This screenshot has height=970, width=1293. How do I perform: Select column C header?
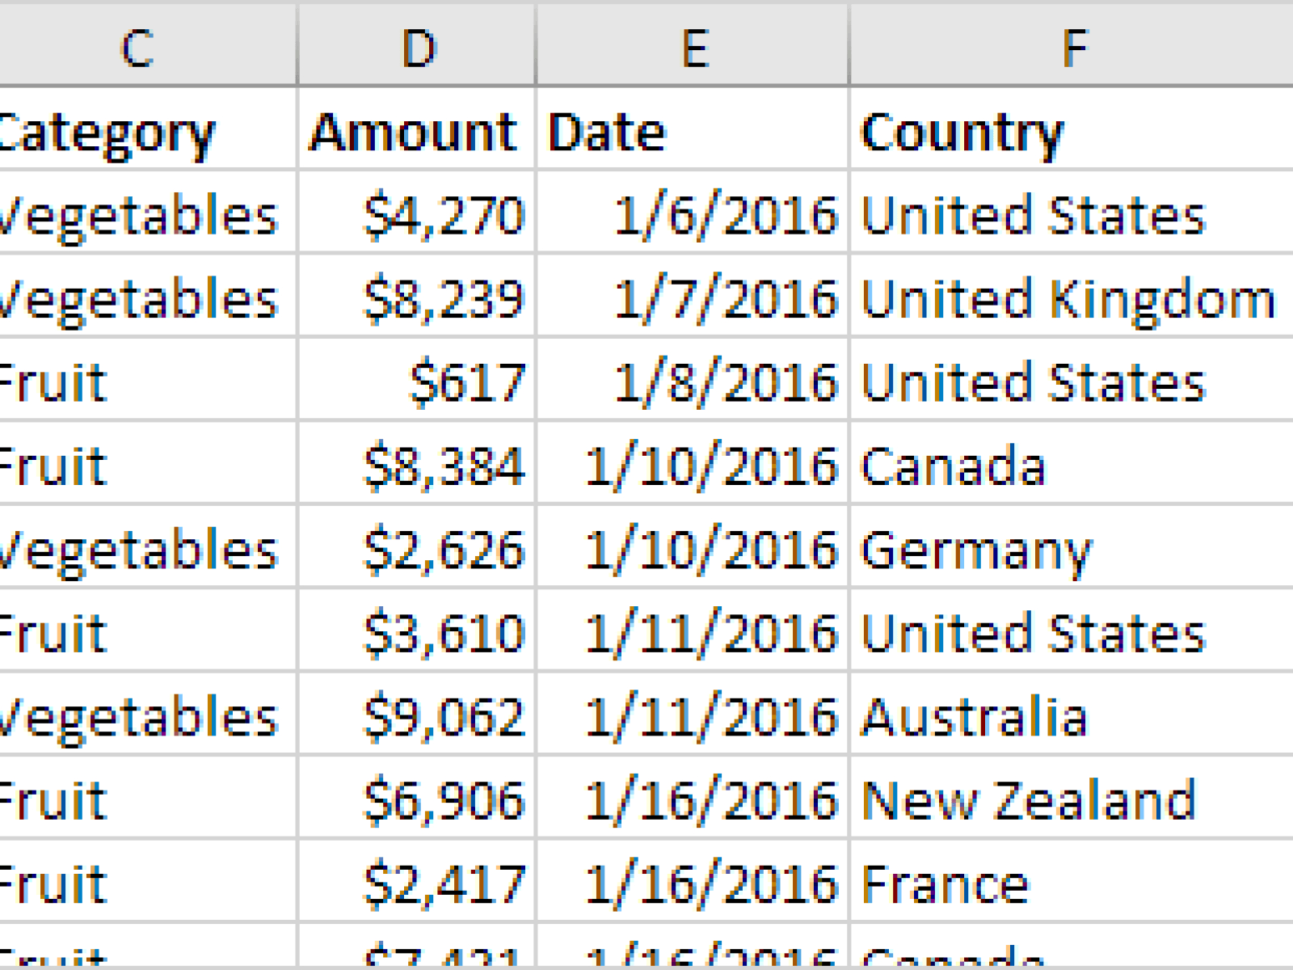(x=140, y=46)
